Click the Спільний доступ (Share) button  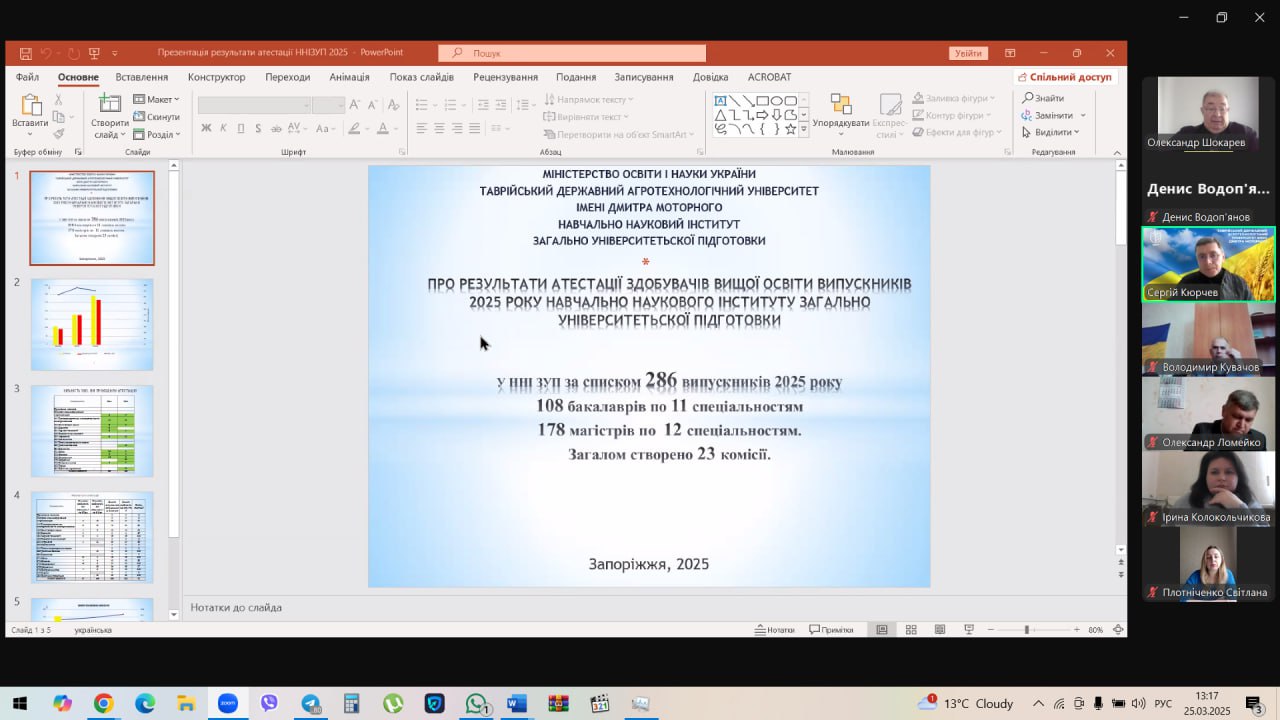pos(1064,77)
